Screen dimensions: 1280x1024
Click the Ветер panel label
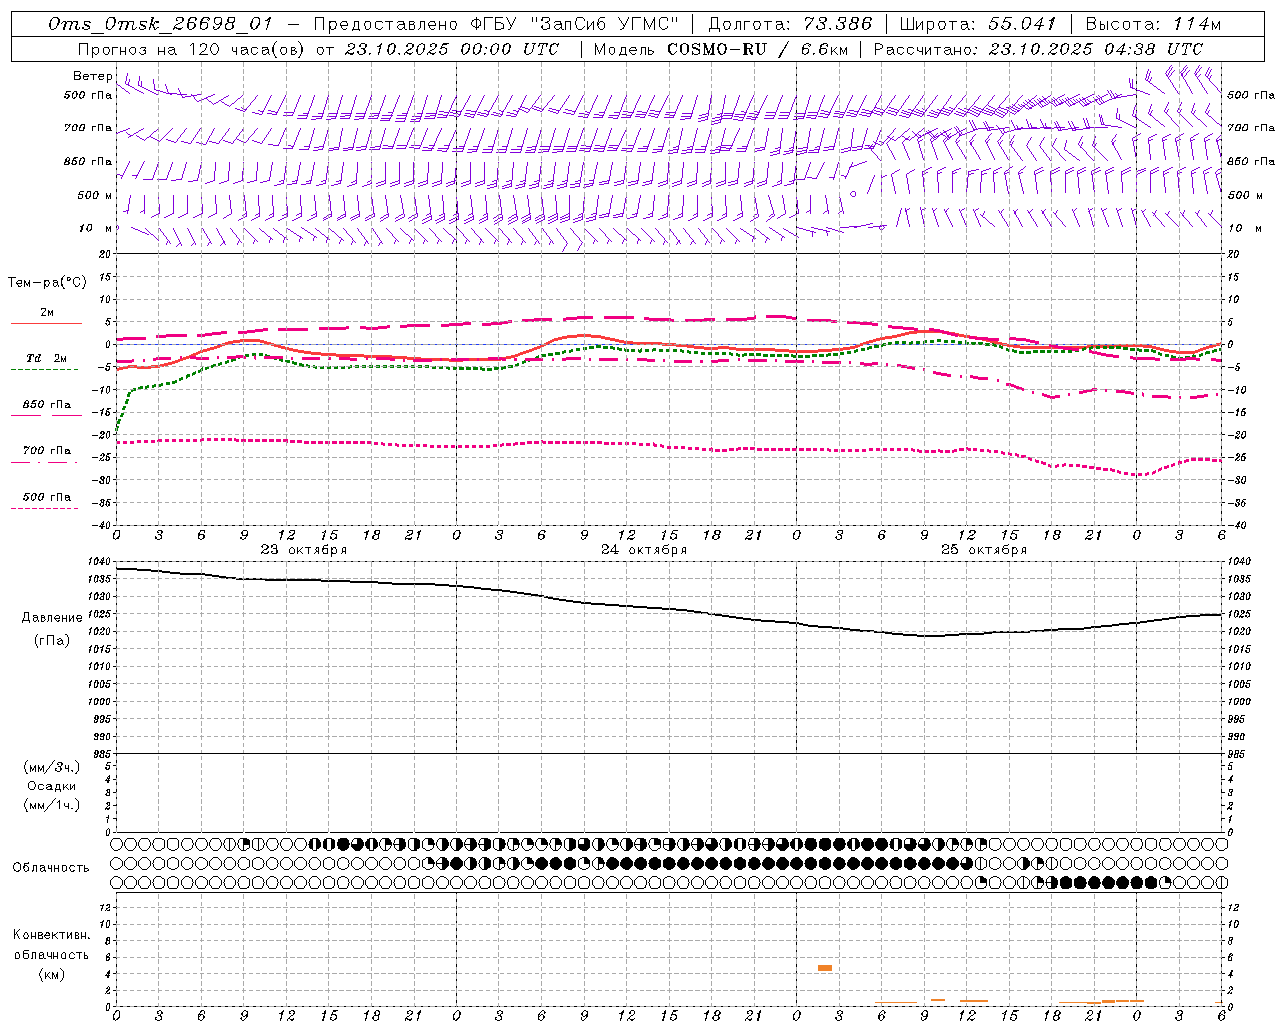92,76
